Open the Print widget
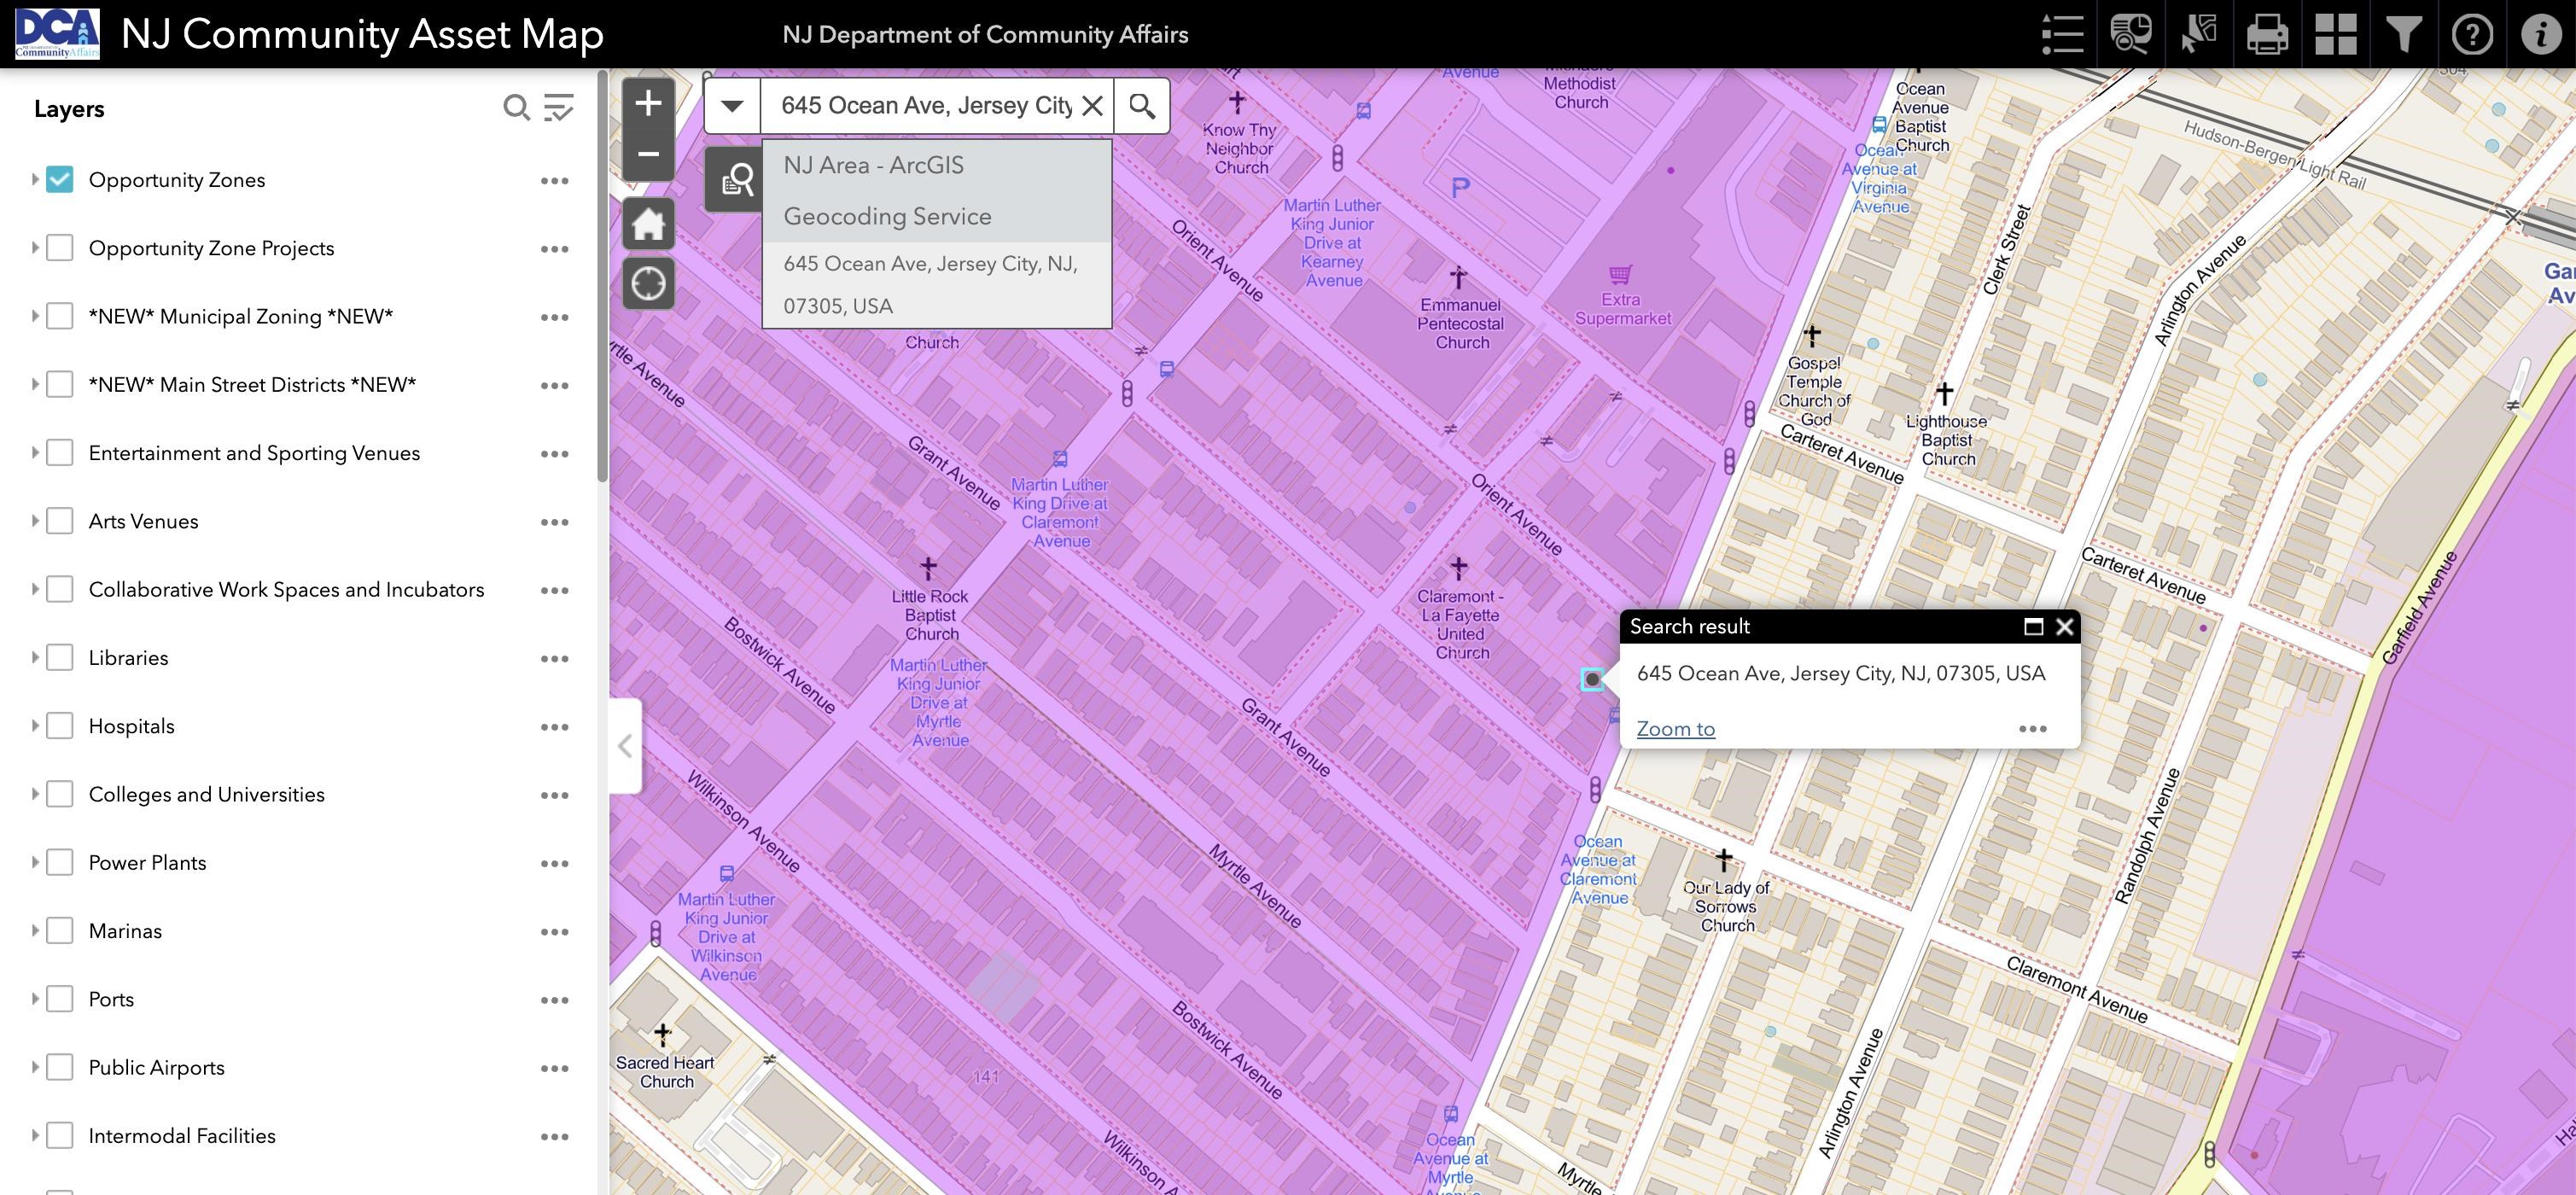The width and height of the screenshot is (2576, 1195). 2267,34
